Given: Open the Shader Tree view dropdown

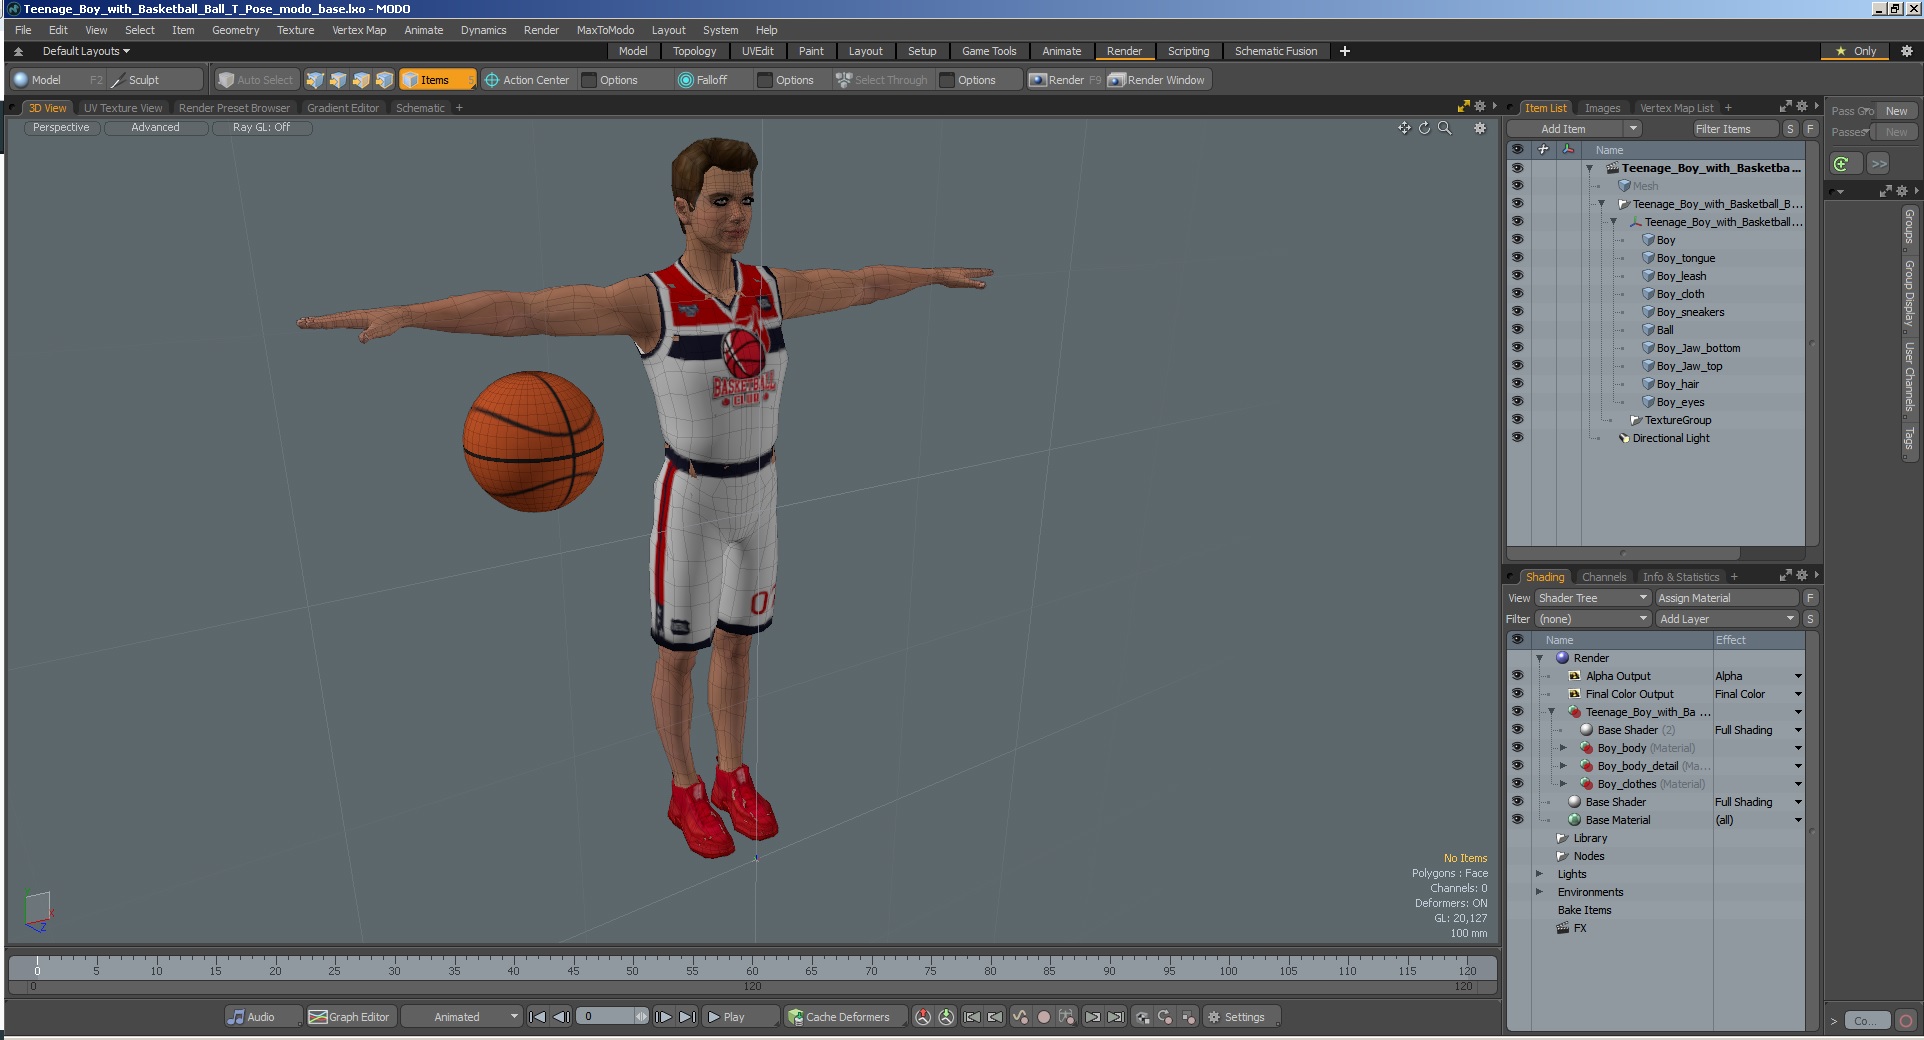Looking at the screenshot, I should click(1592, 598).
